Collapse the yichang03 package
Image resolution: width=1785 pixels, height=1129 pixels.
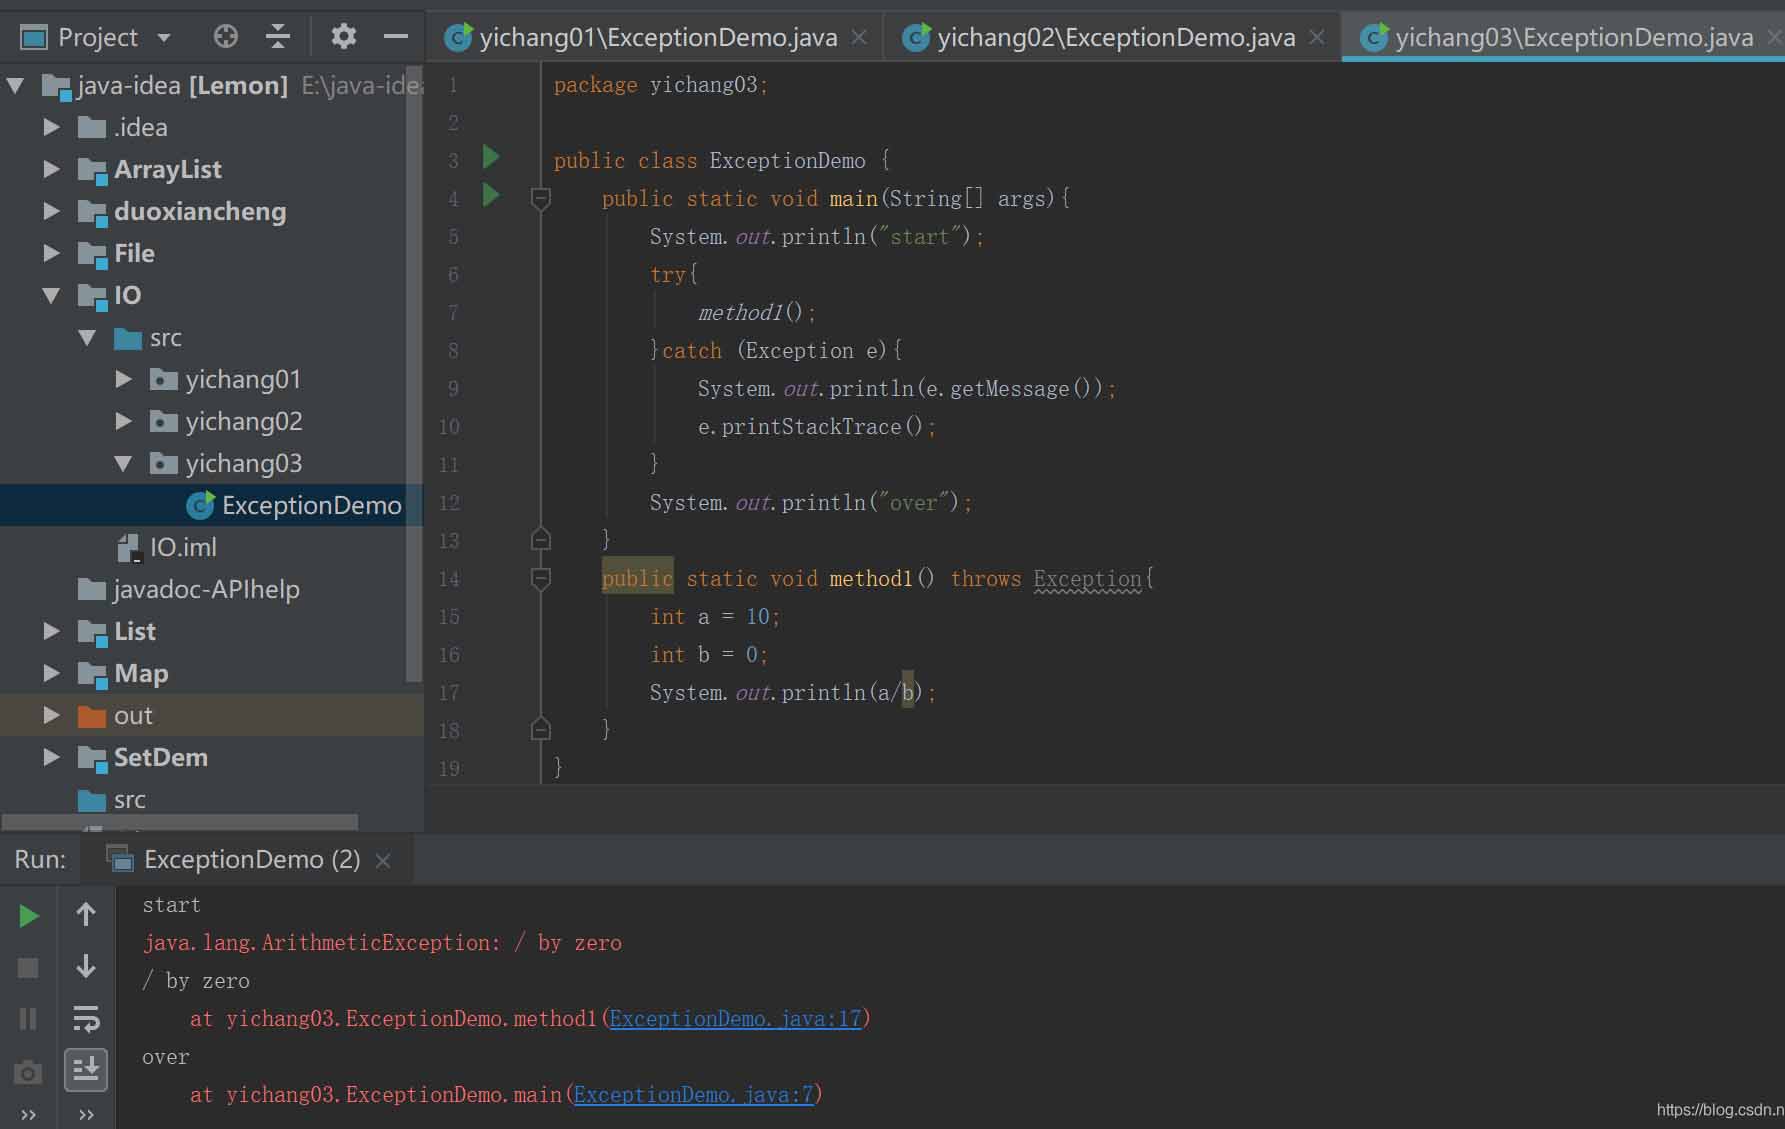(x=124, y=464)
